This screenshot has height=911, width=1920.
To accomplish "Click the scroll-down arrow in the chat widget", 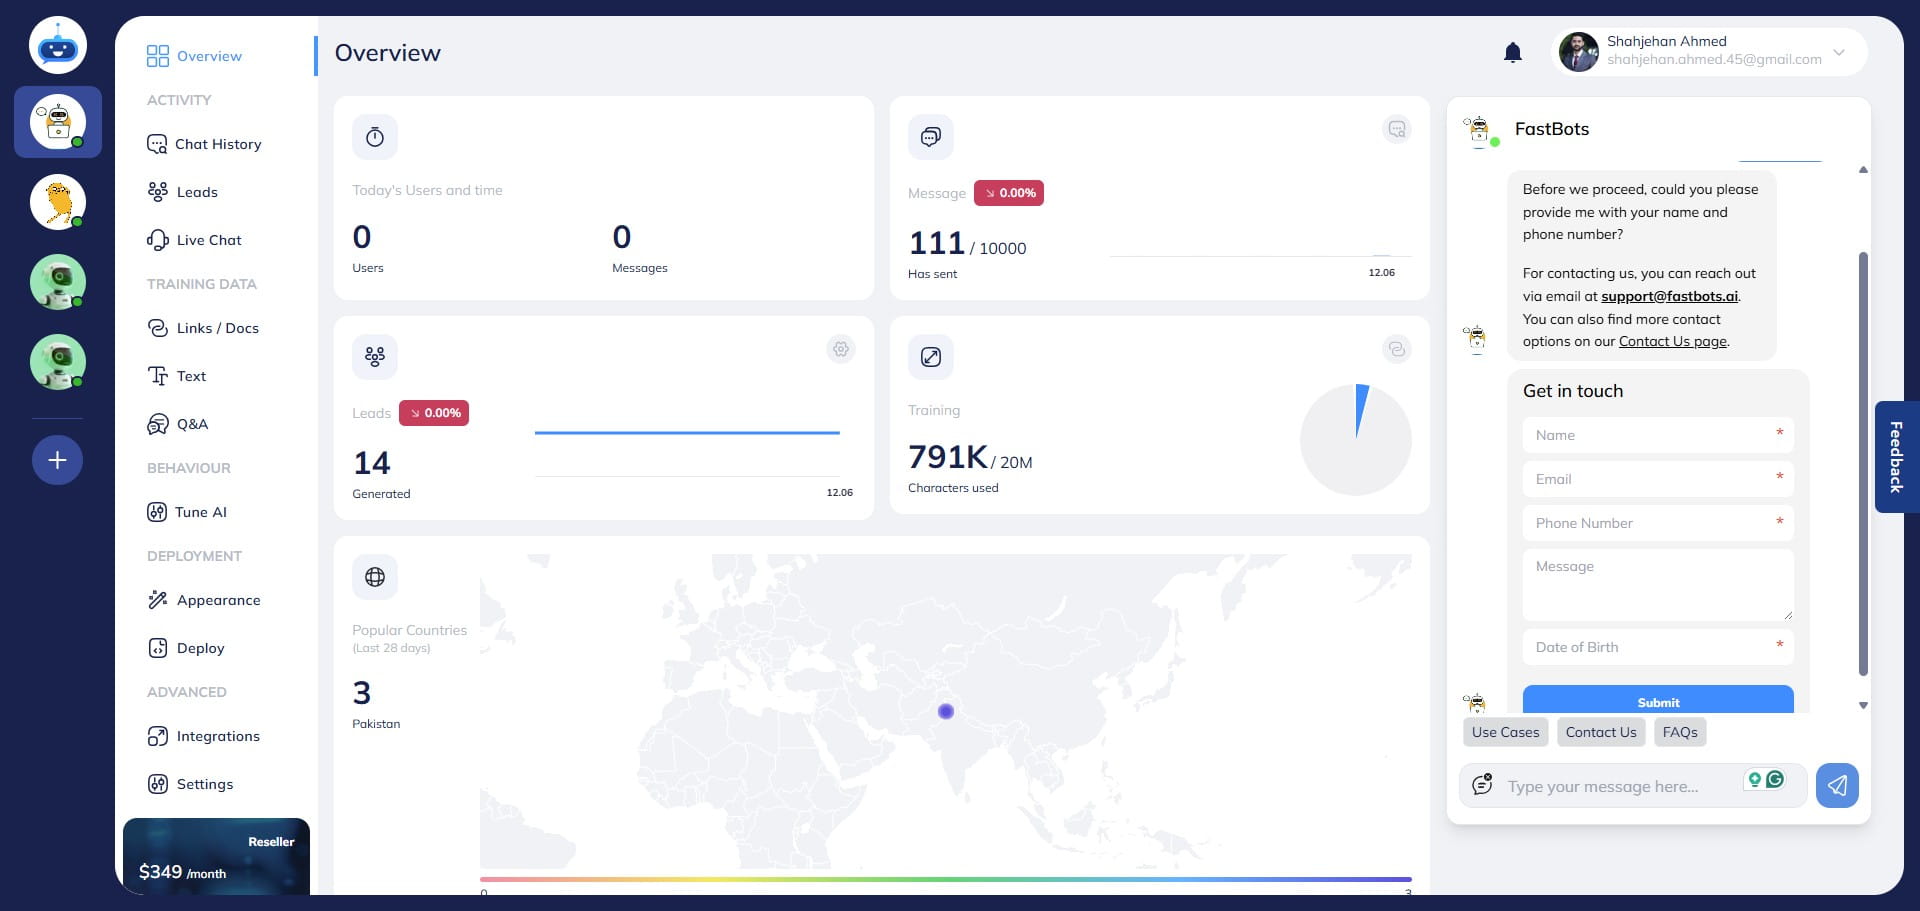I will click(1863, 705).
